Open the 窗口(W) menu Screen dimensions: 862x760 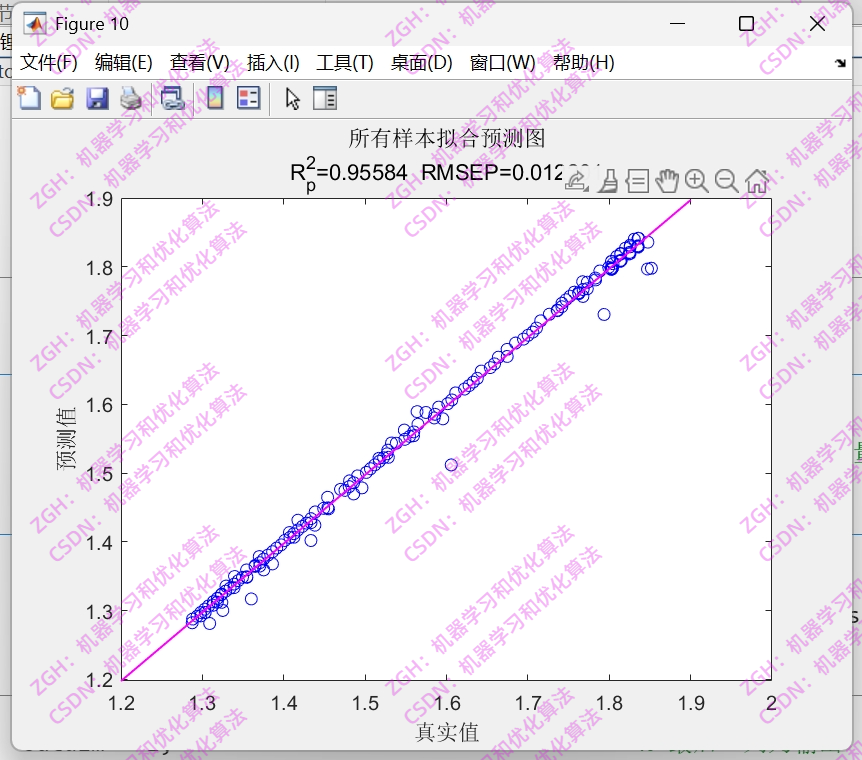pos(502,63)
